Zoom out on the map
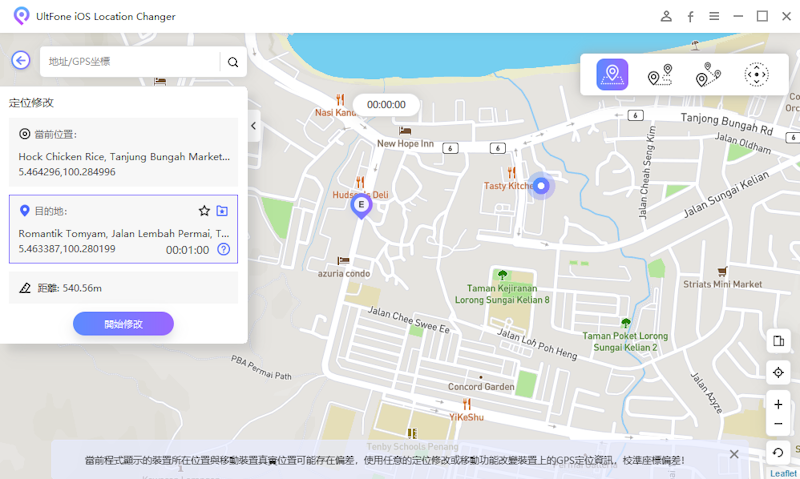 tap(778, 424)
